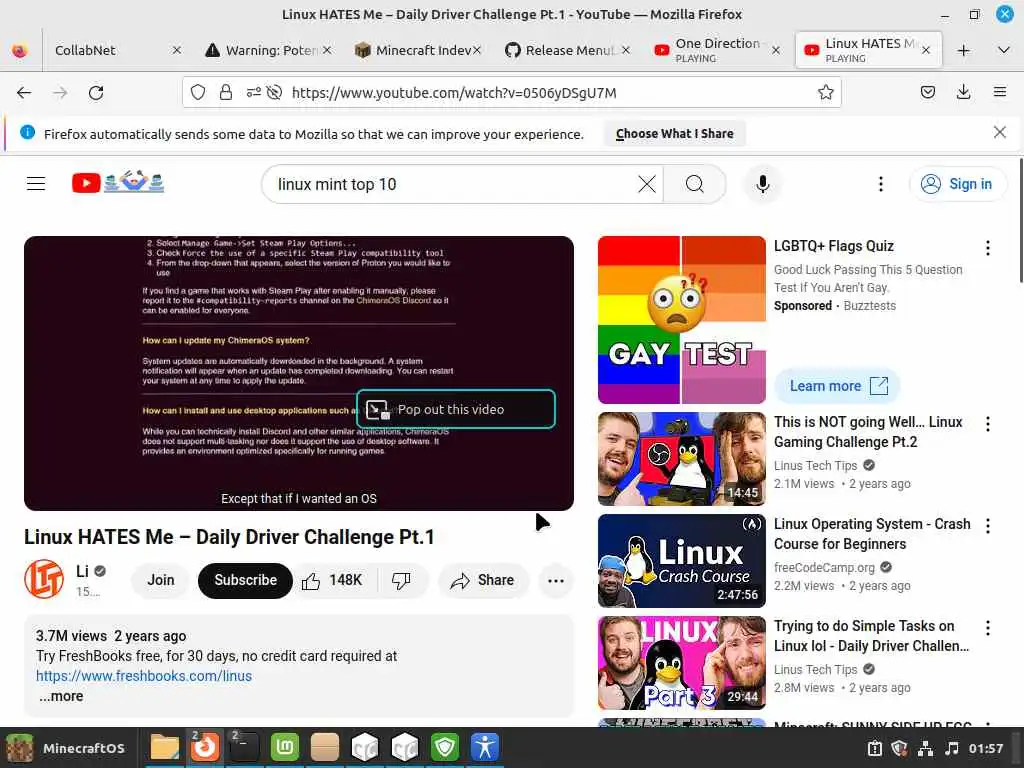
Task: Open the terminal from the taskbar
Action: tap(244, 748)
